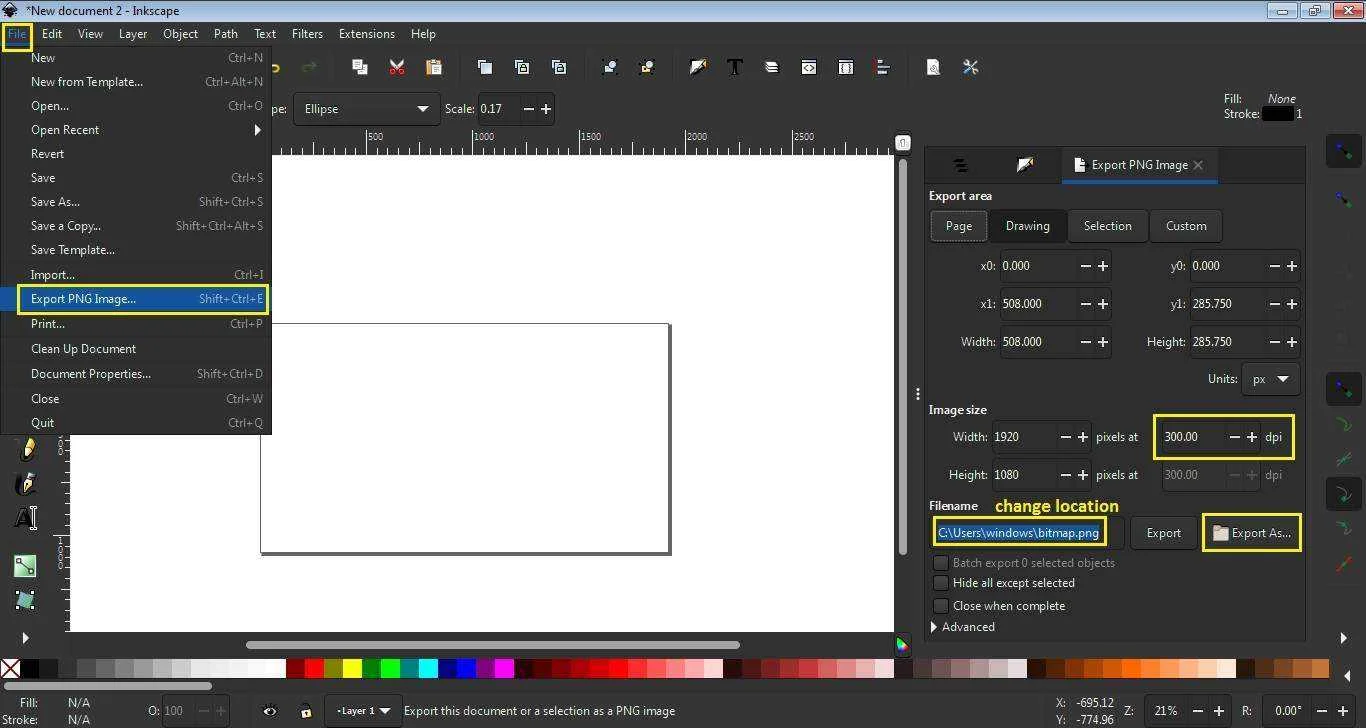Increase image DPI with plus button
This screenshot has height=728, width=1366.
click(x=1252, y=437)
